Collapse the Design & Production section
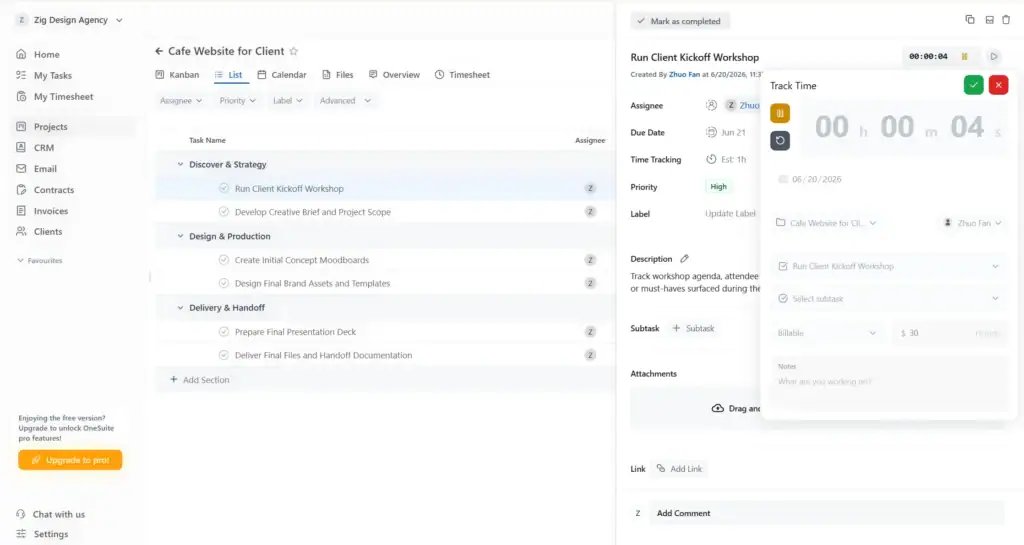Image resolution: width=1024 pixels, height=545 pixels. [180, 236]
